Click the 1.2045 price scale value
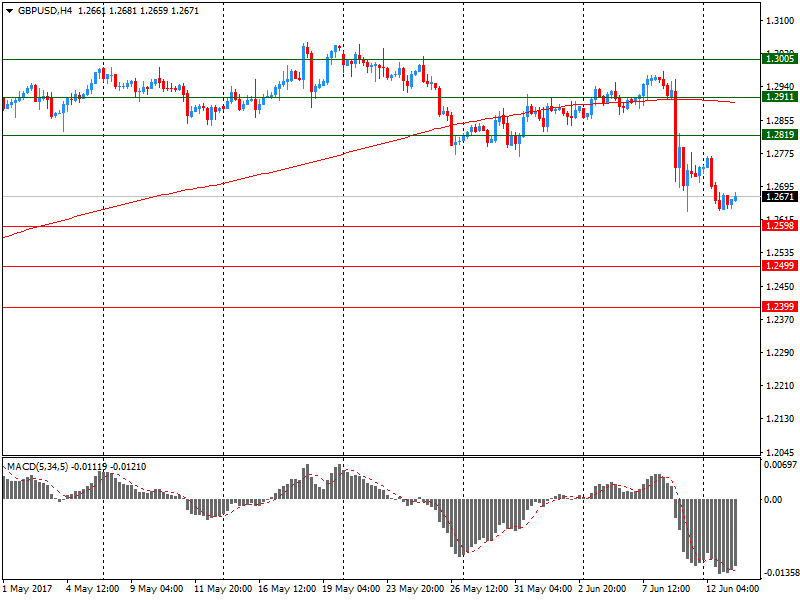800x600 pixels. pos(780,453)
